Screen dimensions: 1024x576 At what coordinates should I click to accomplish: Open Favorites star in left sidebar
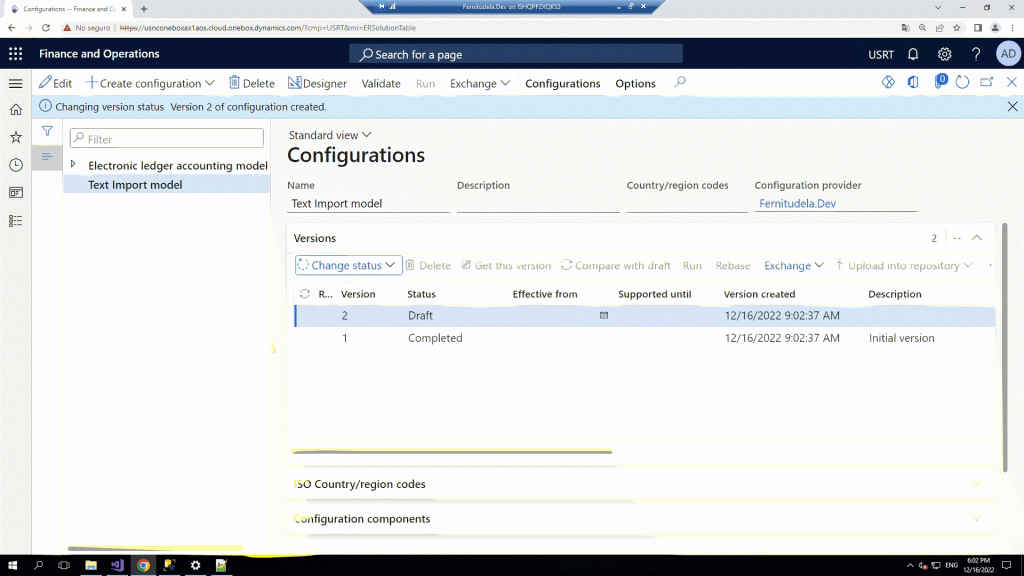(15, 137)
